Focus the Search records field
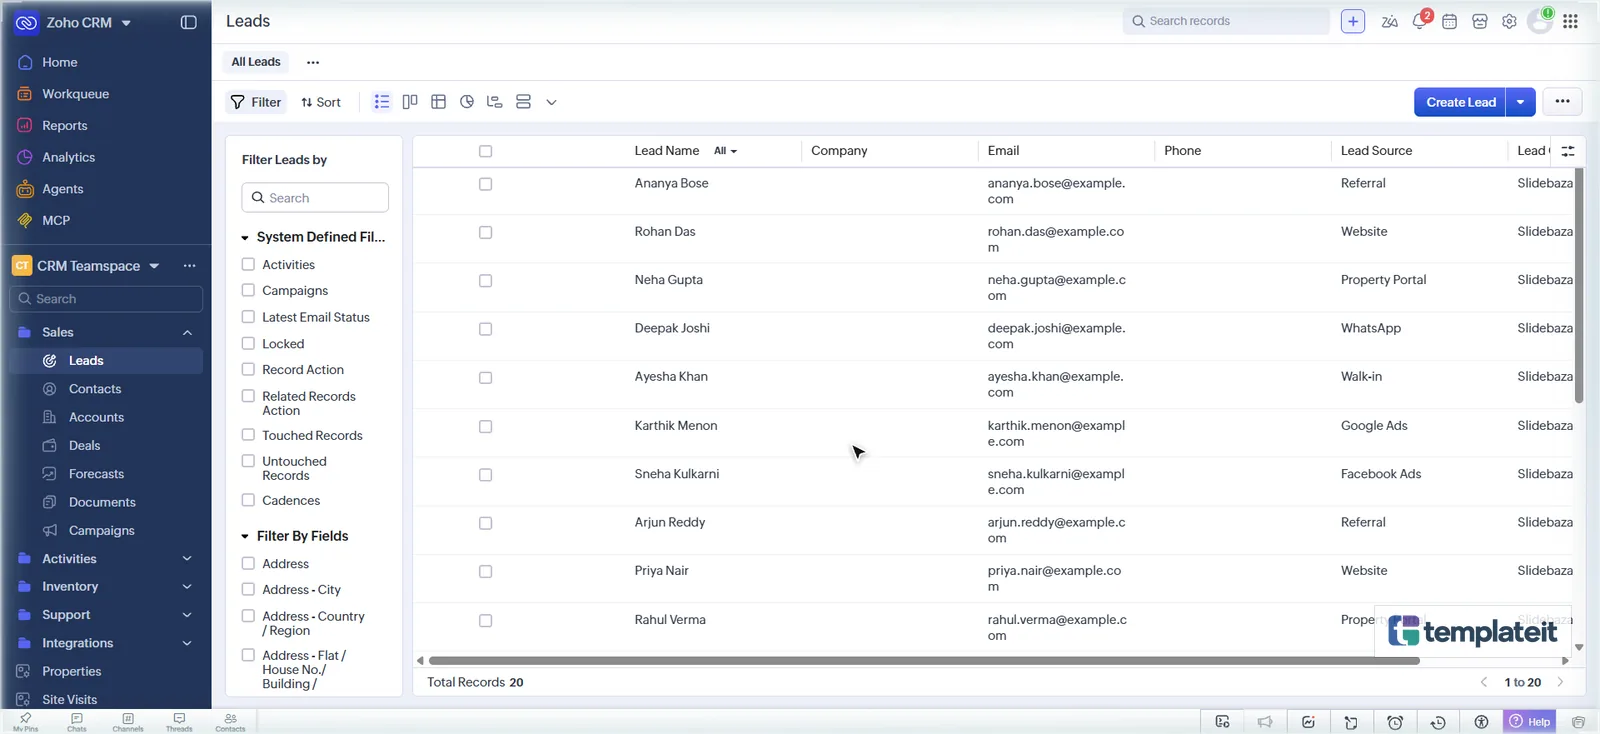1600x734 pixels. (1226, 21)
